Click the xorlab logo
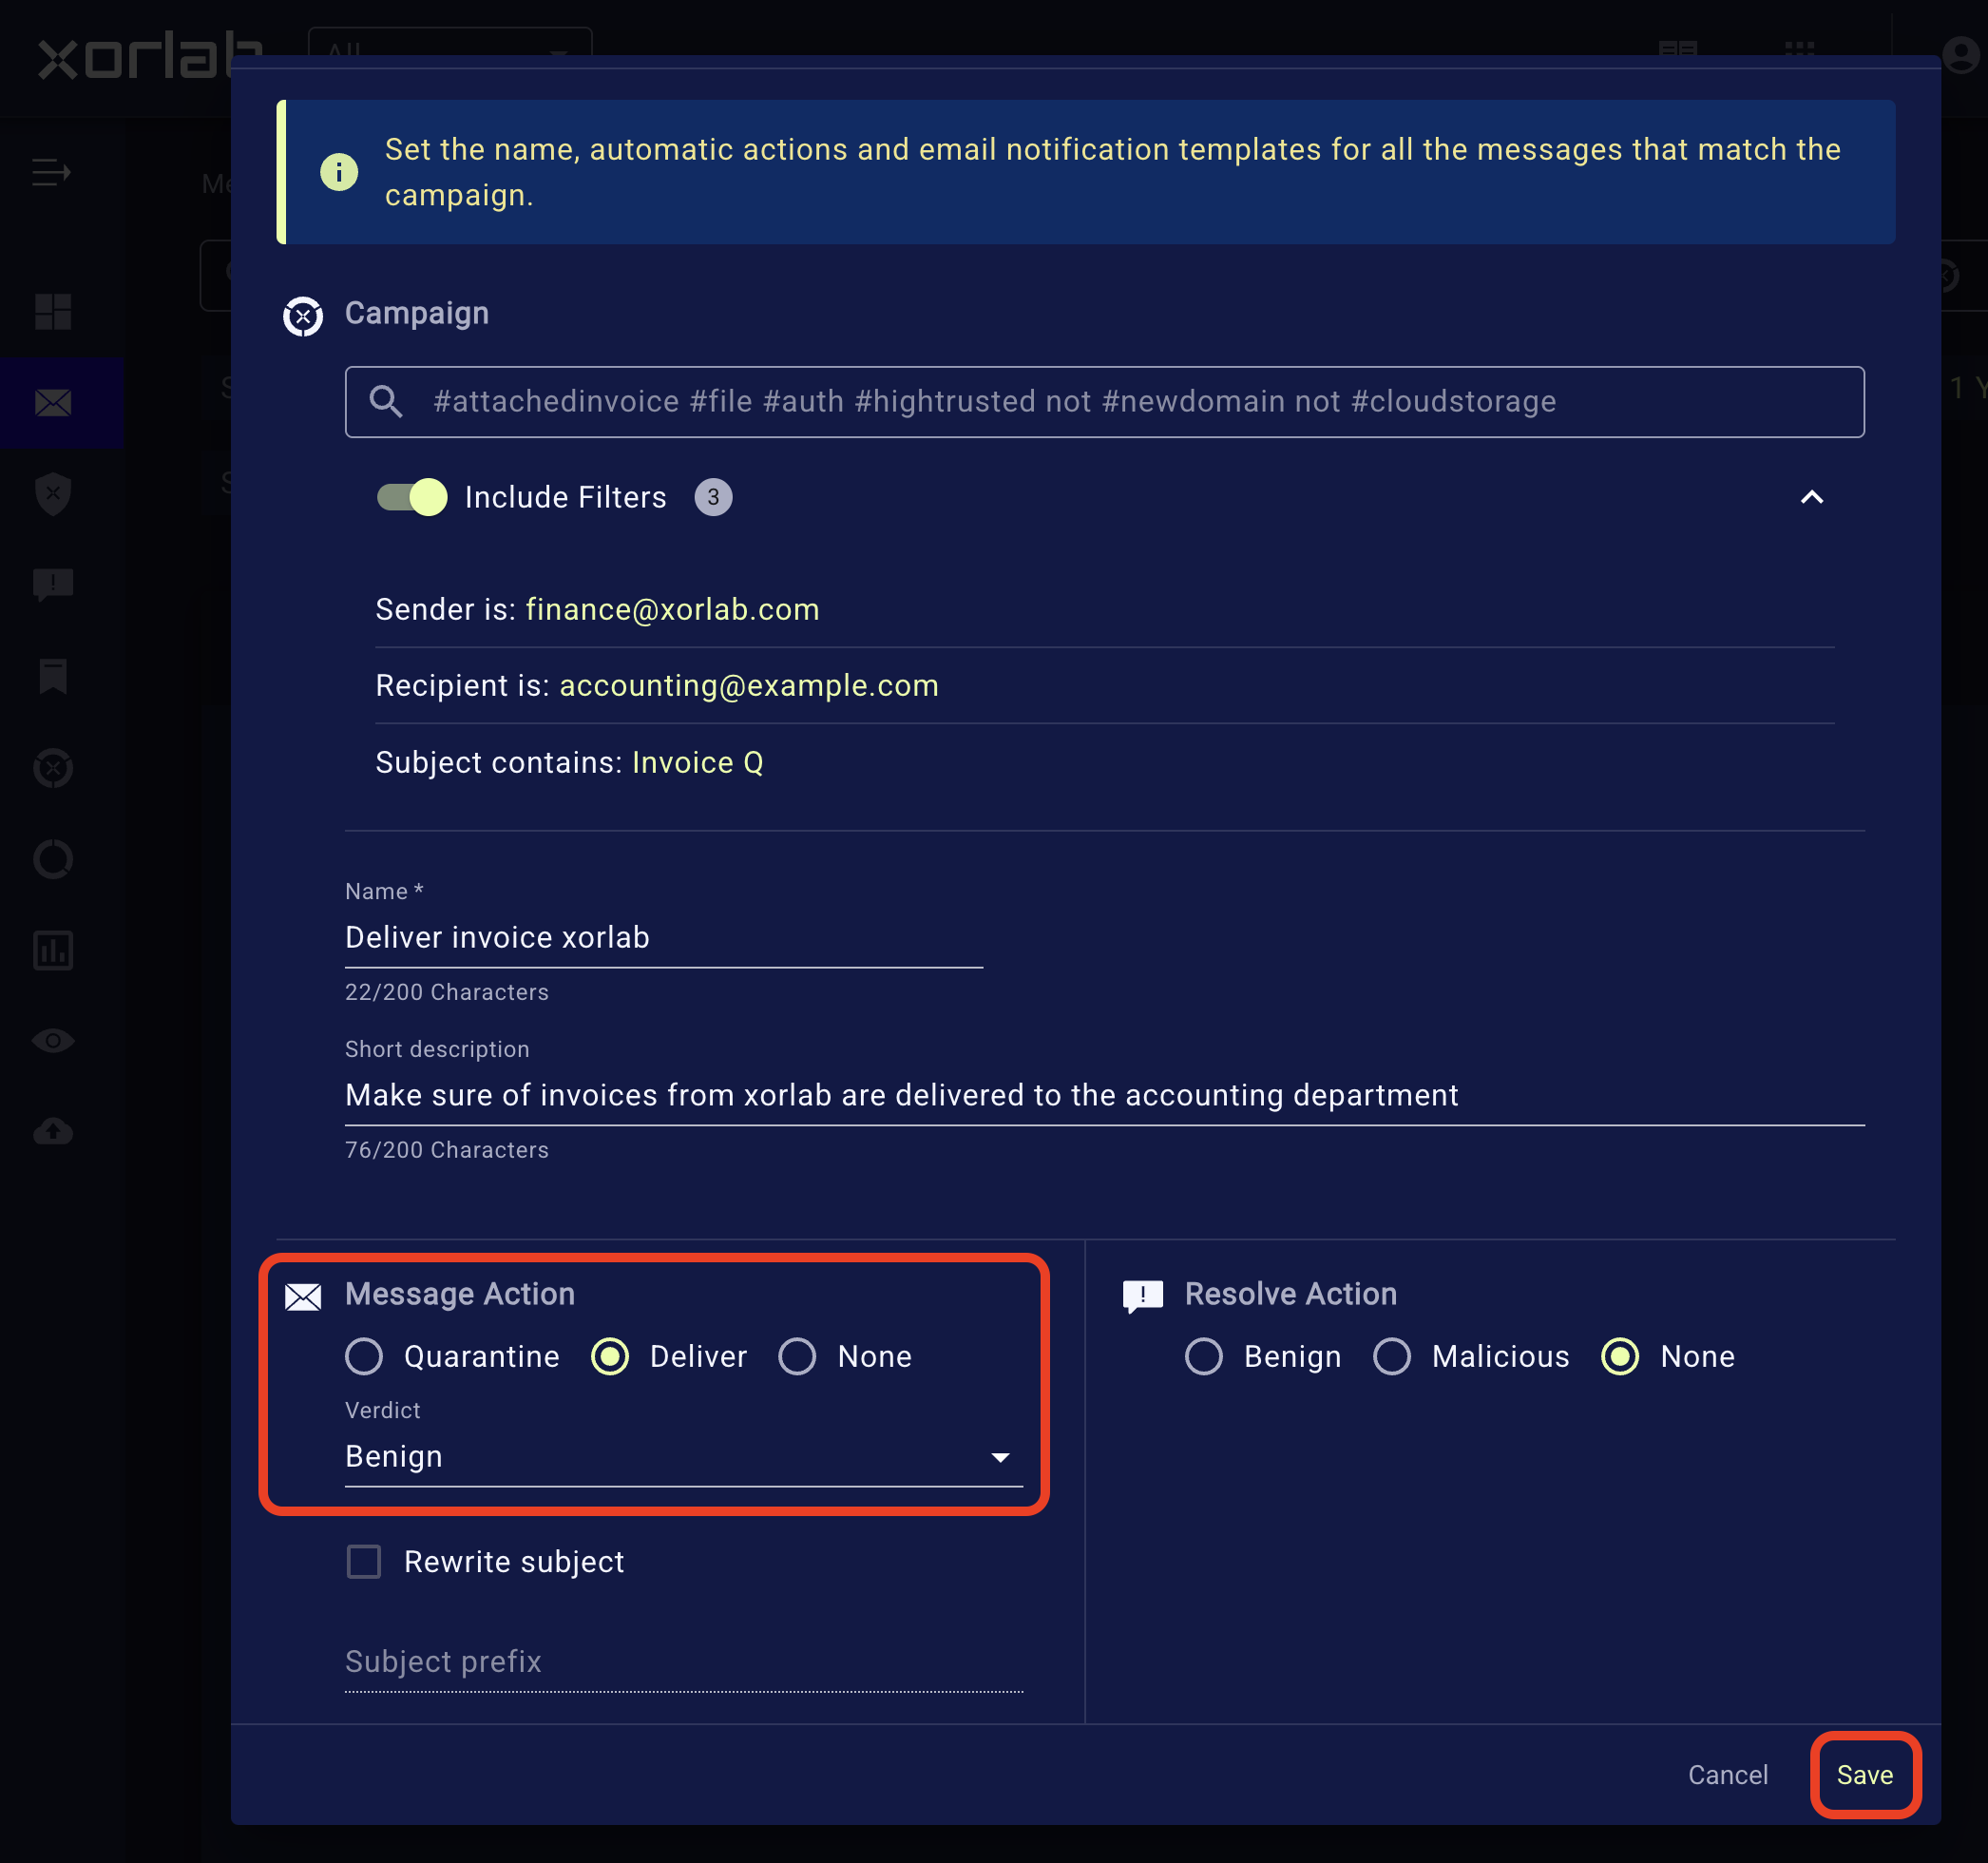The image size is (1988, 1863). click(x=150, y=55)
